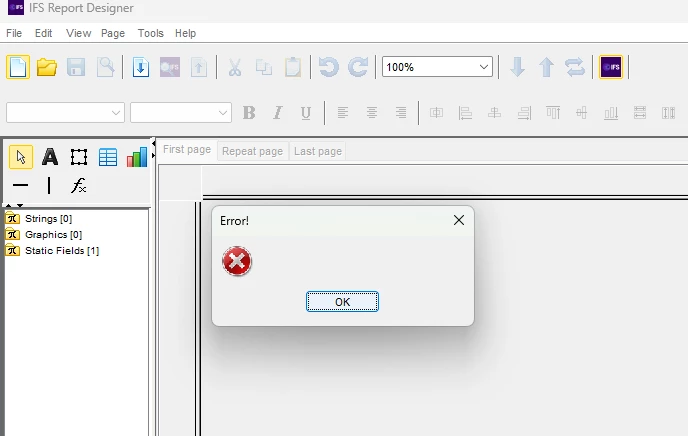
Task: Click the Print preview magnifier icon
Action: click(x=105, y=67)
